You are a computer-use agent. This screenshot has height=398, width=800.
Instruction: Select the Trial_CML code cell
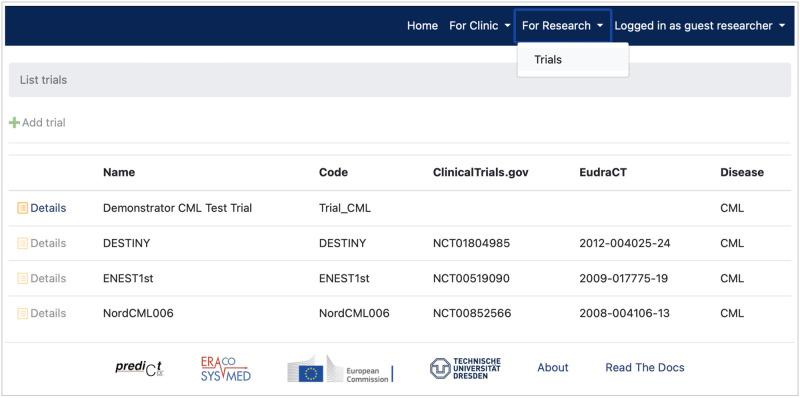[x=345, y=208]
